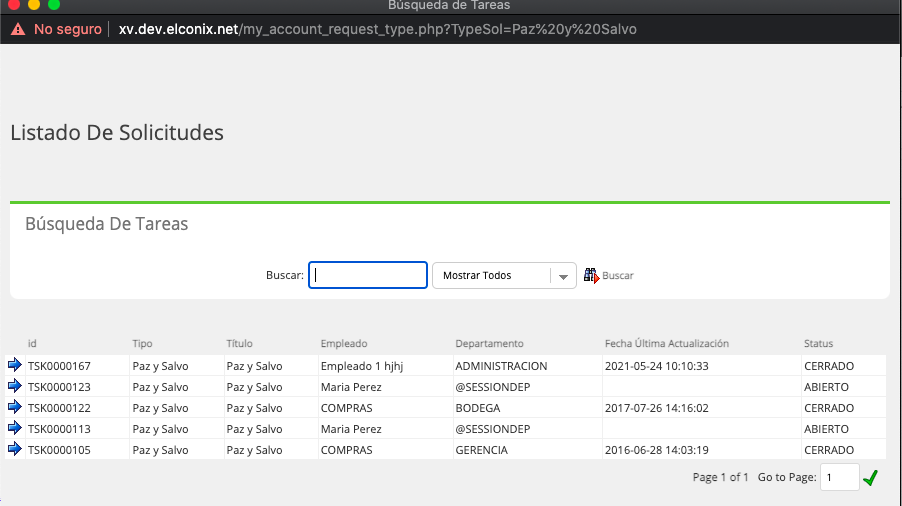This screenshot has width=902, height=506.
Task: Click the date 2021-05-24 10:10:33
Action: pos(656,366)
